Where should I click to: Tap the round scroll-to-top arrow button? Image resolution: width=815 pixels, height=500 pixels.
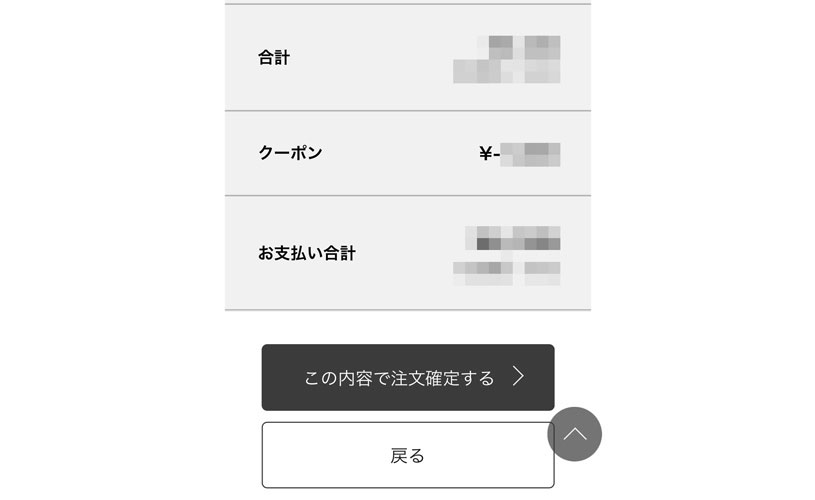tap(574, 434)
